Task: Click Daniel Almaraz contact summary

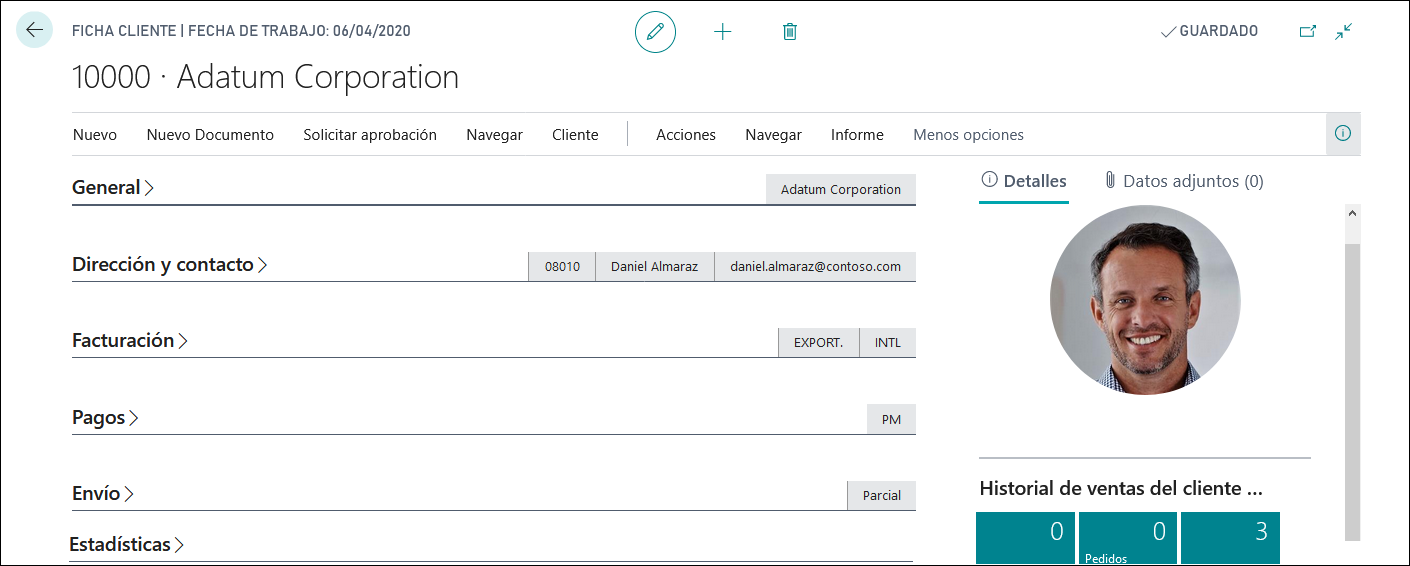Action: (654, 267)
